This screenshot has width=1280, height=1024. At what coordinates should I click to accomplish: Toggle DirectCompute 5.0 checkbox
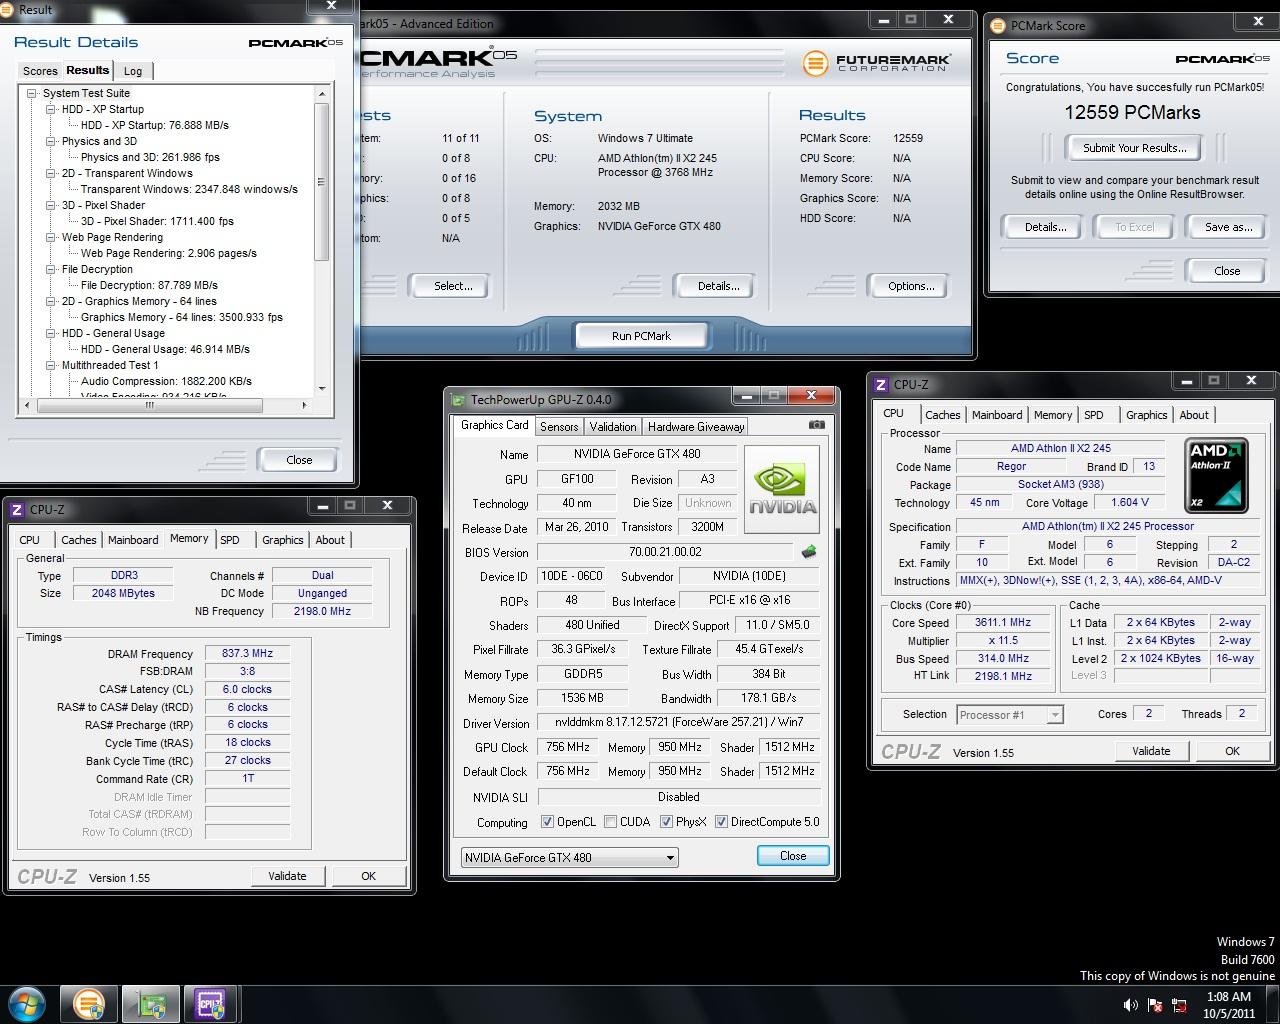tap(721, 822)
